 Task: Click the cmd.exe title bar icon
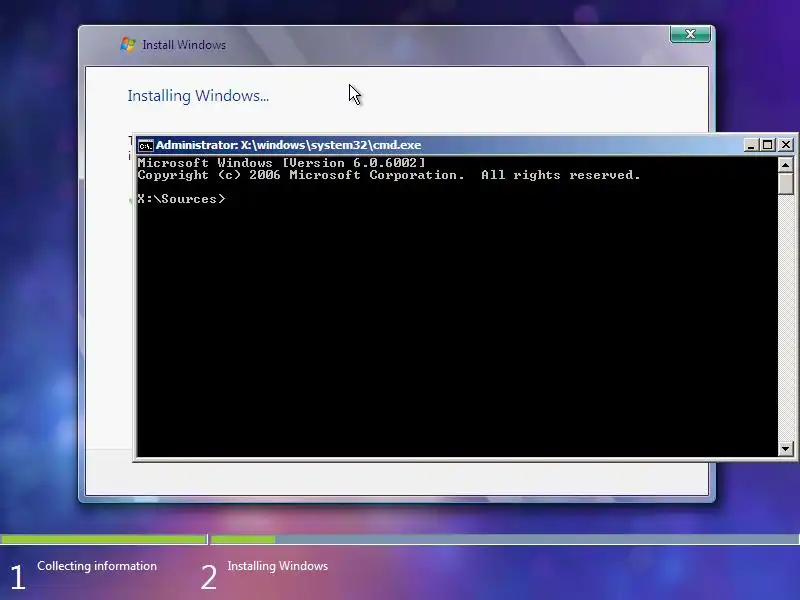pos(145,145)
